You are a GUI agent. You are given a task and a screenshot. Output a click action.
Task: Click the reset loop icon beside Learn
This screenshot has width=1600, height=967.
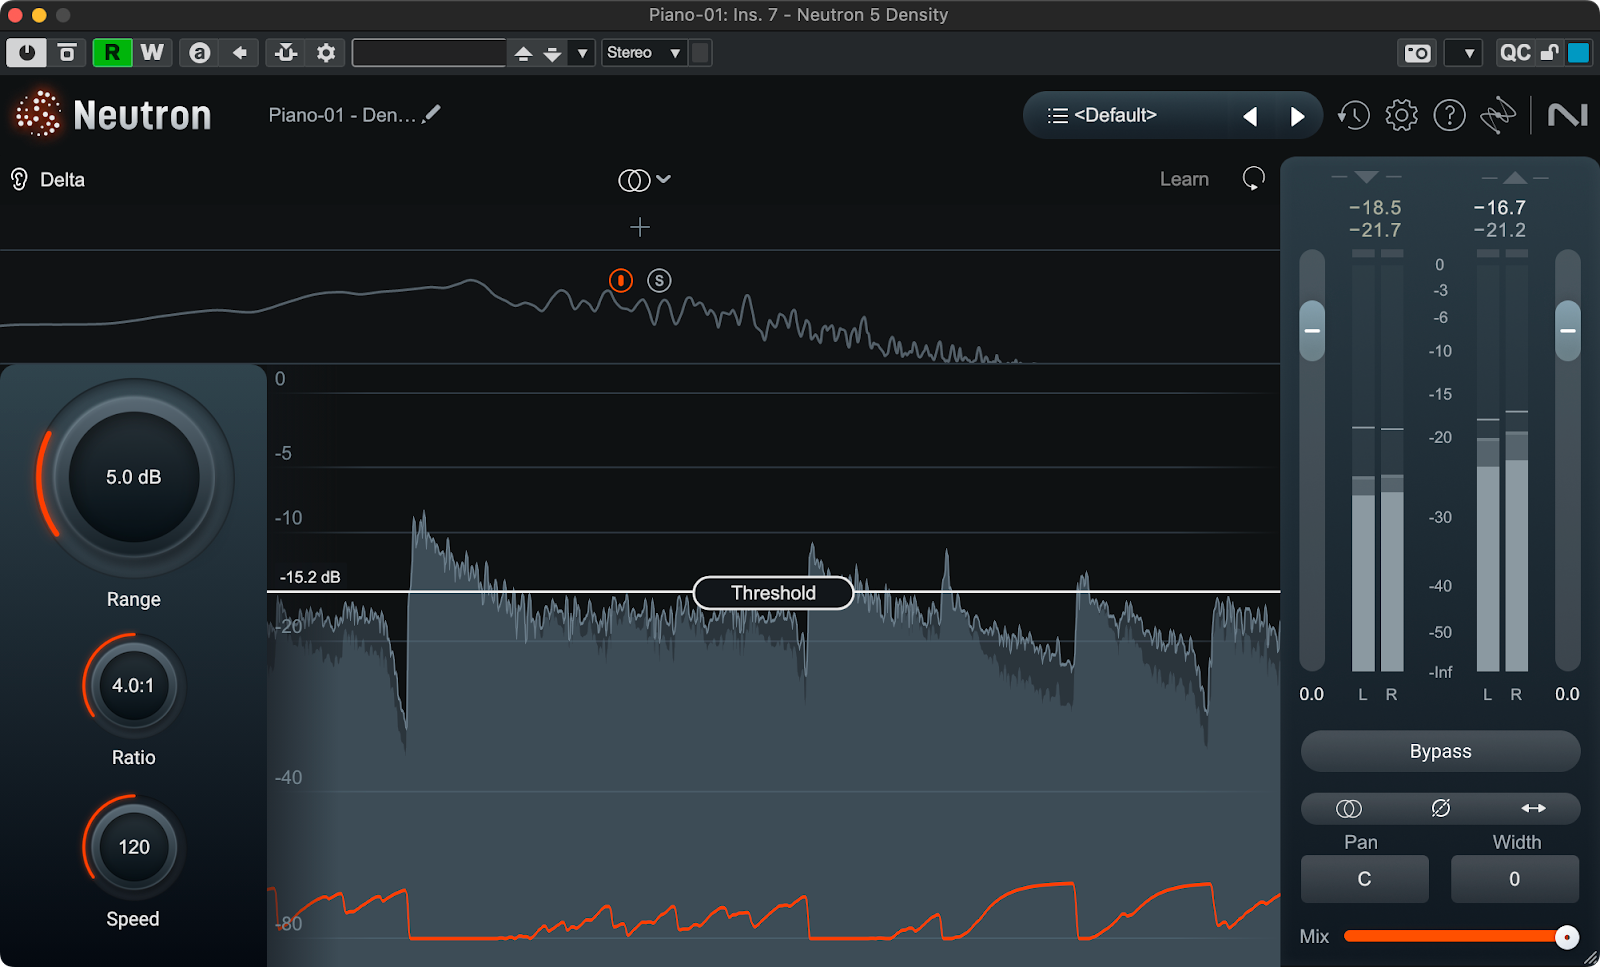1253,179
